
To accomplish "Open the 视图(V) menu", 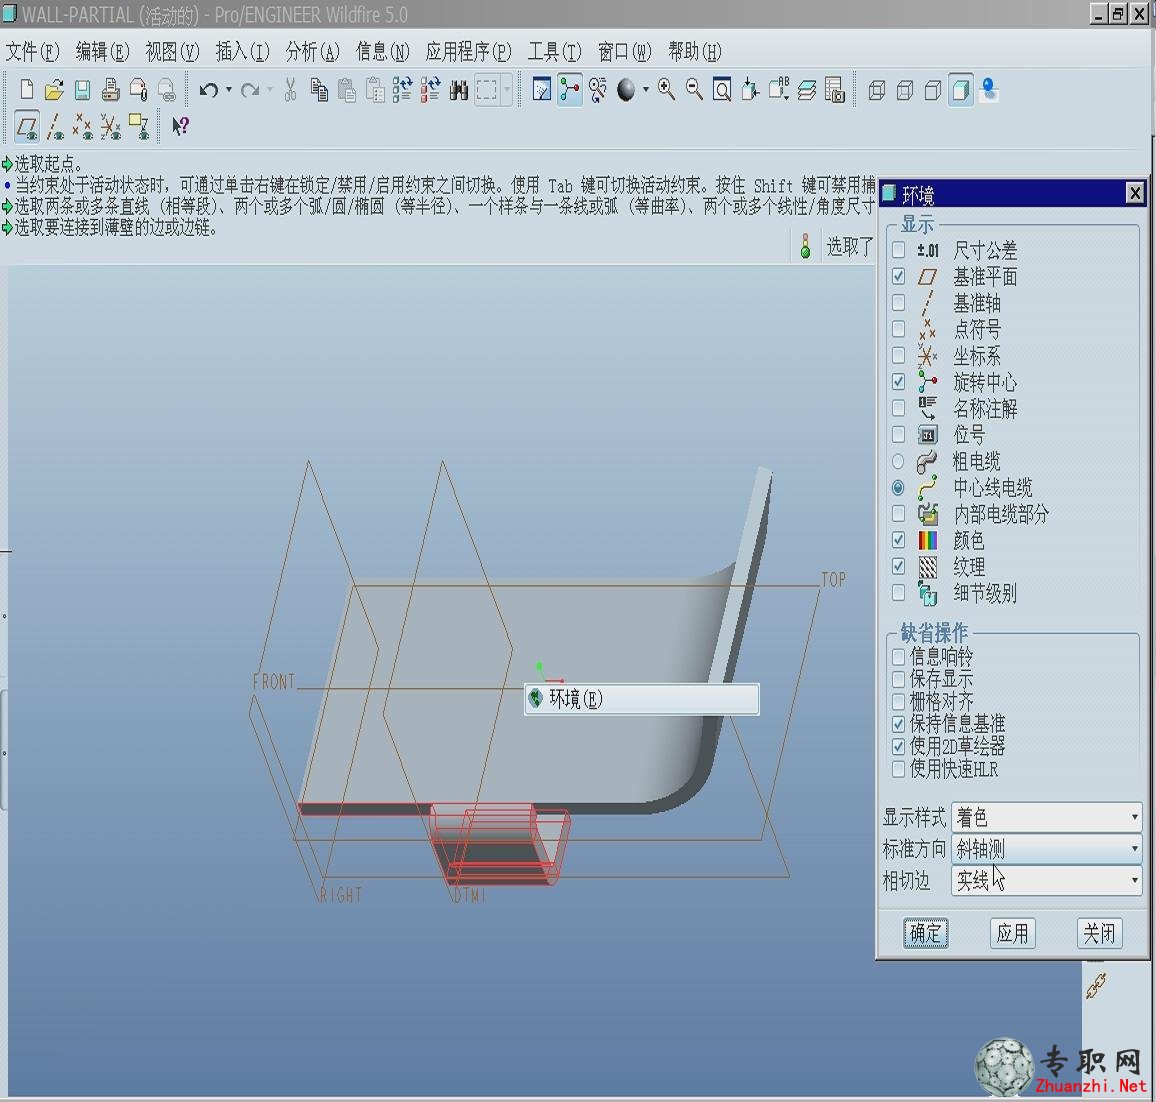I will [x=173, y=52].
